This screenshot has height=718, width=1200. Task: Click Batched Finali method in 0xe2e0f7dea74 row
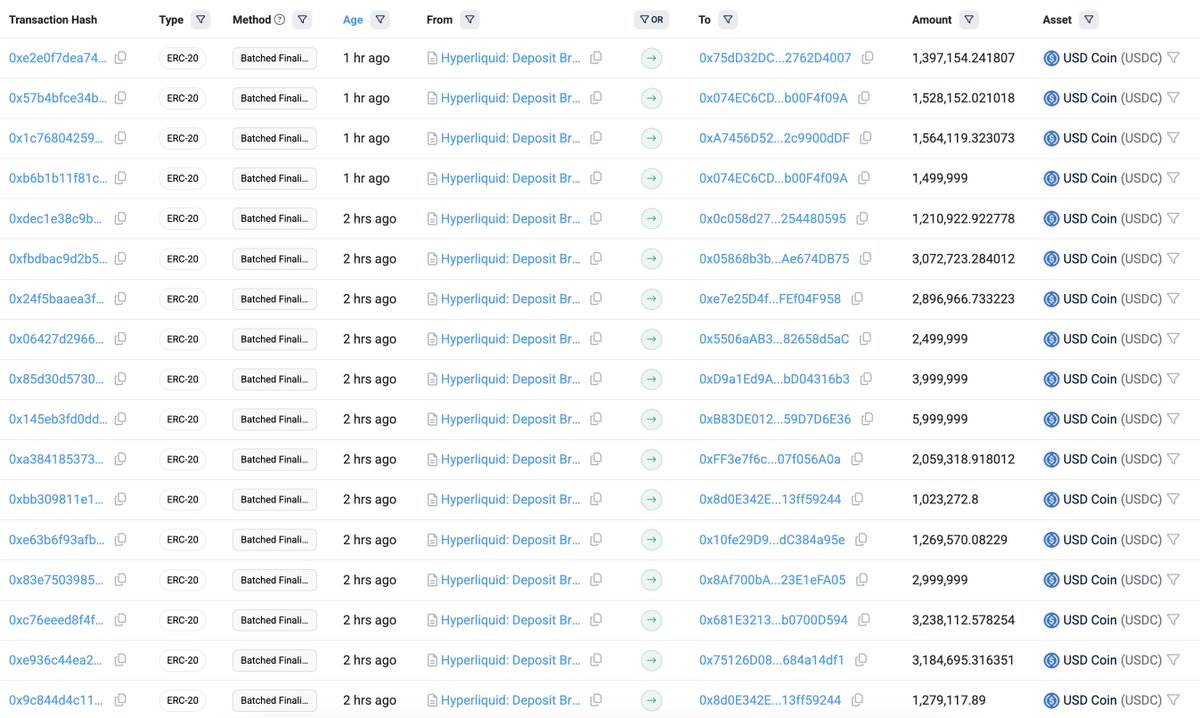pos(274,58)
